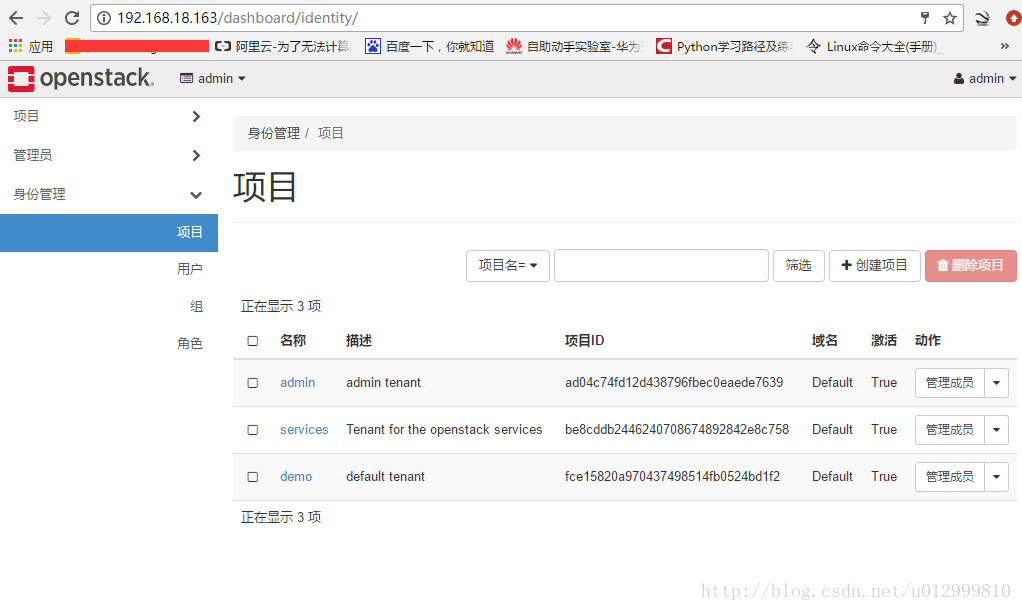Click the 'admin tenant' description cell
Image resolution: width=1022 pixels, height=611 pixels.
[383, 383]
